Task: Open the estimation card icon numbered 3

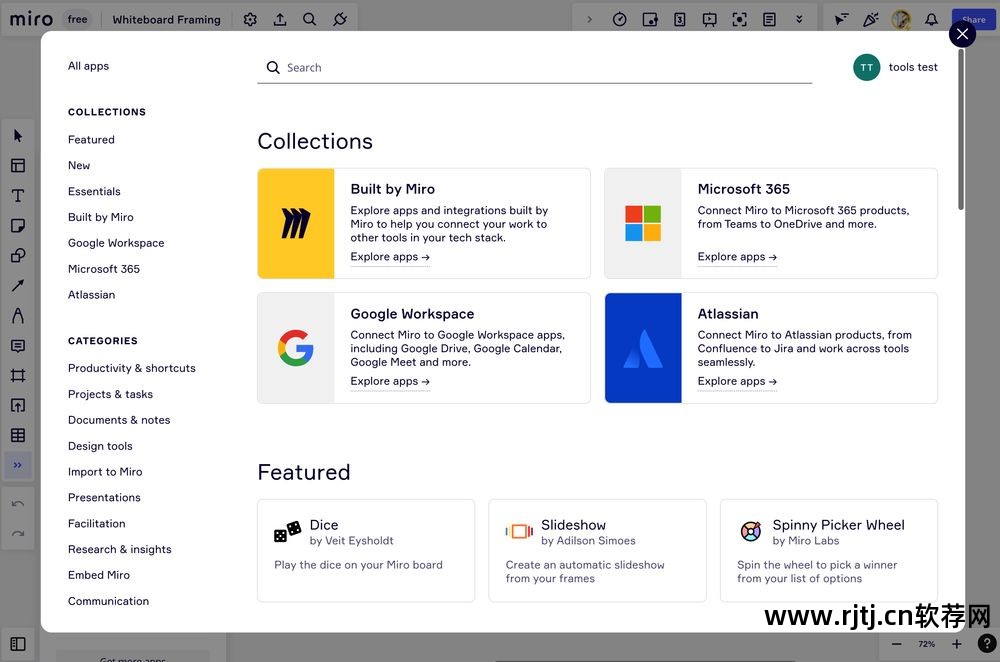Action: point(680,20)
